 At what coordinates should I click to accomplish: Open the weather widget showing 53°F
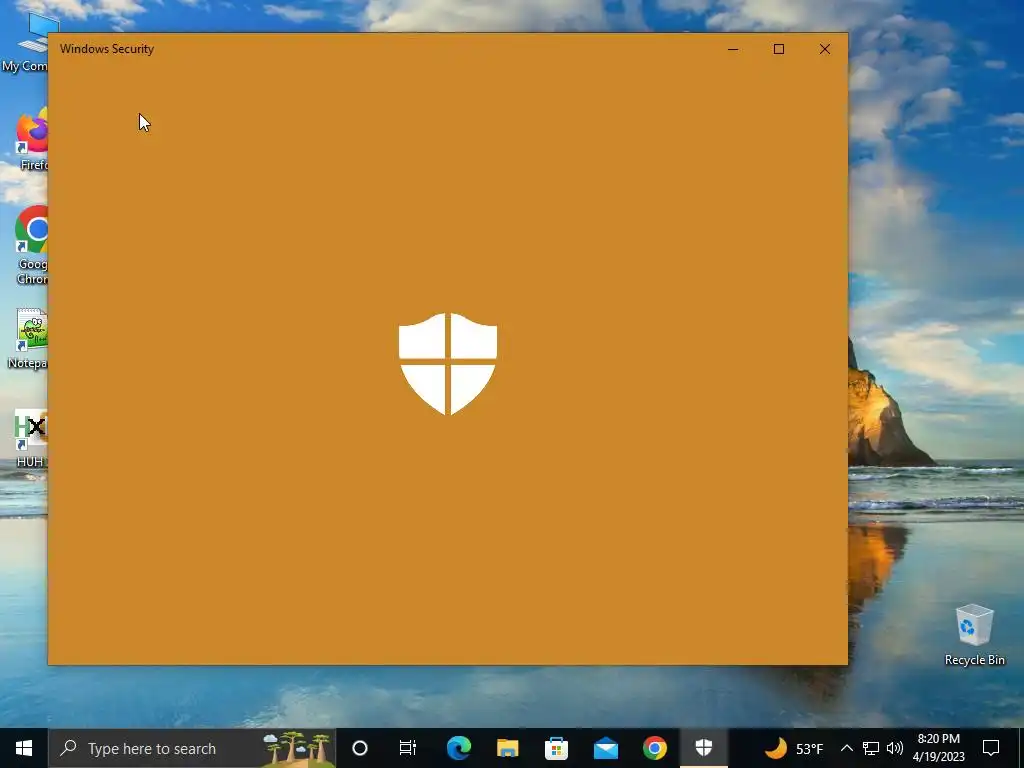pyautogui.click(x=793, y=748)
